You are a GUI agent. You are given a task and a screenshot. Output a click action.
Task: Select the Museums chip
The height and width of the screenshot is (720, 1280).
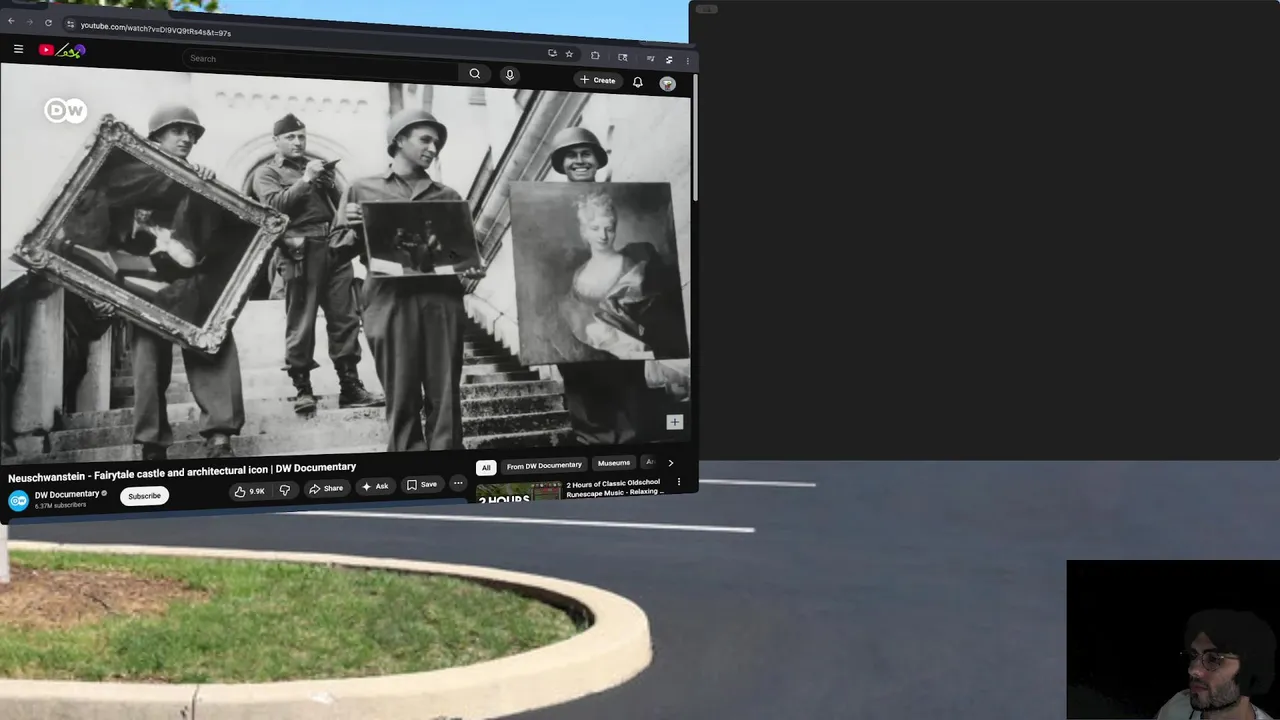pyautogui.click(x=614, y=463)
